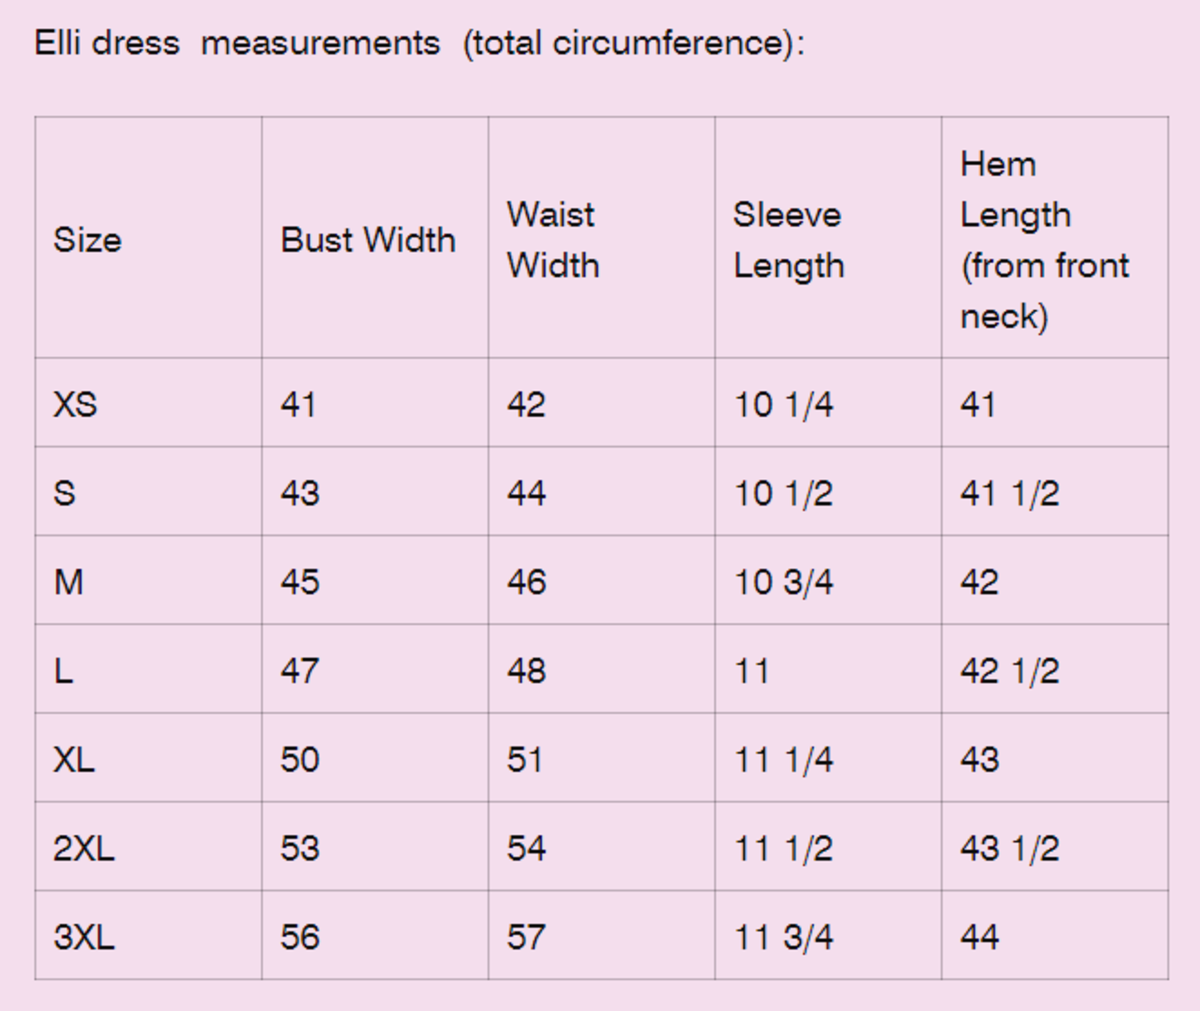Click waist width value 57 for 3XL
The image size is (1200, 1011).
click(526, 938)
